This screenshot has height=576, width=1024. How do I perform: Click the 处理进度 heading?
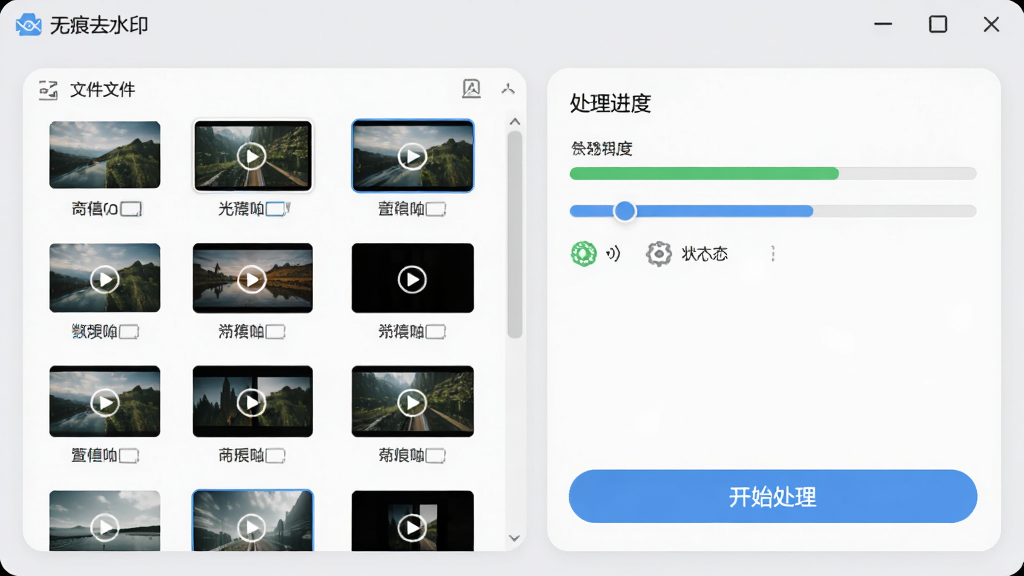611,103
